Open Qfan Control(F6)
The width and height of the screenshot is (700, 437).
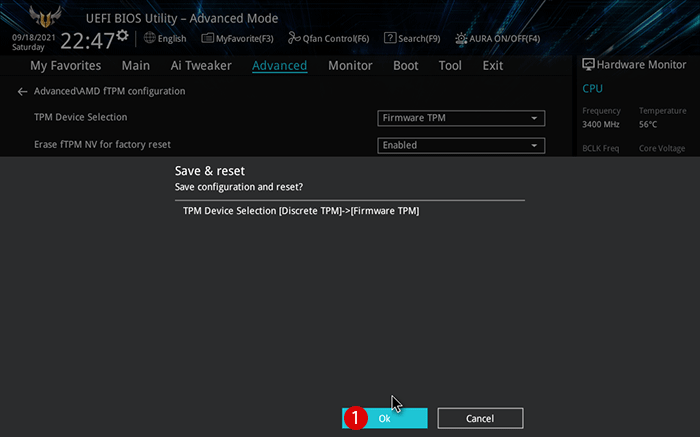329,39
